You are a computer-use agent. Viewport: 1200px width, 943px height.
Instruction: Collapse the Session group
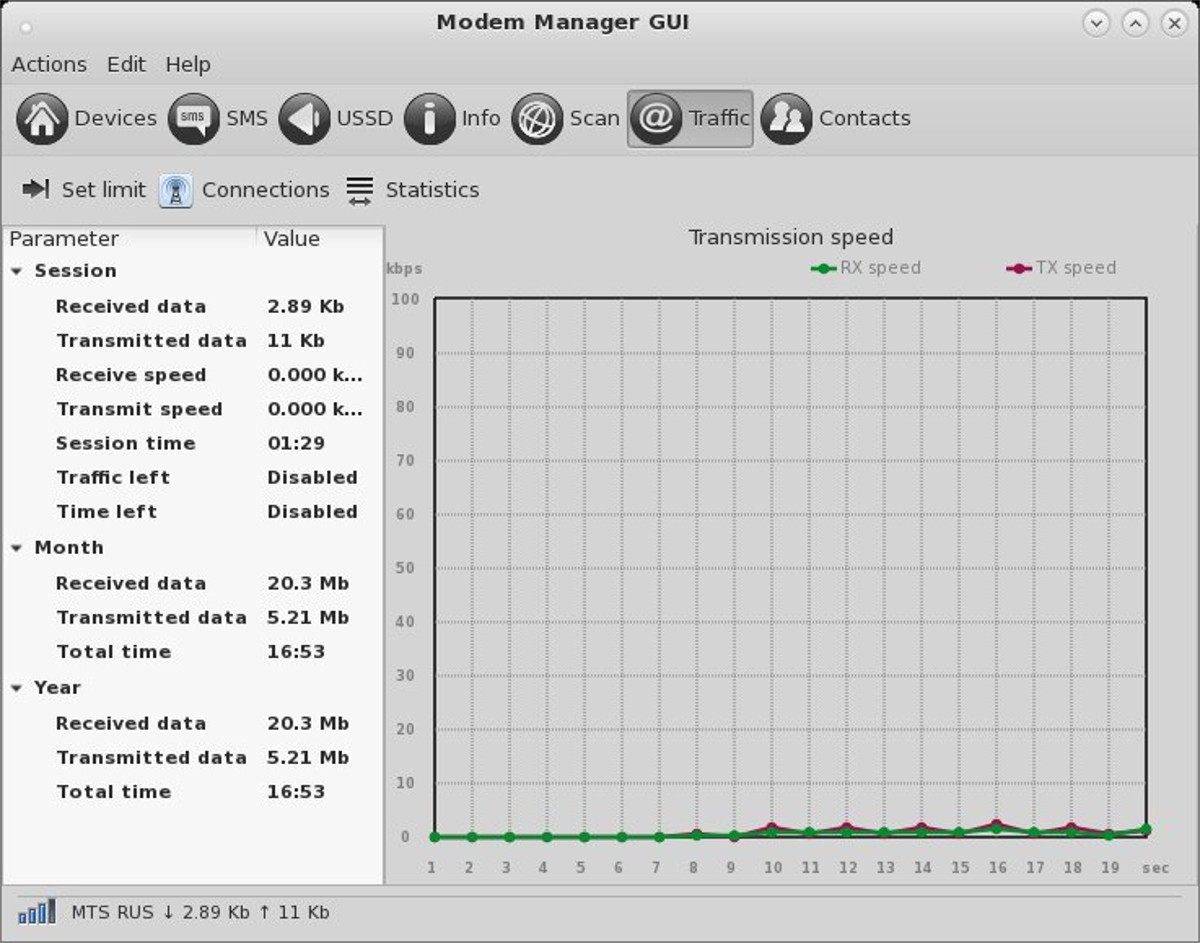tap(17, 271)
